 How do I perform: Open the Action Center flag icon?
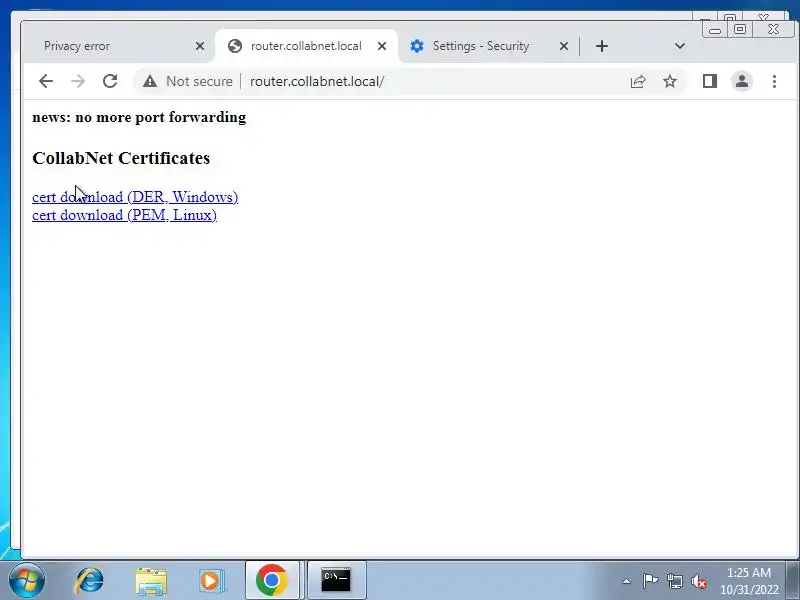point(650,581)
